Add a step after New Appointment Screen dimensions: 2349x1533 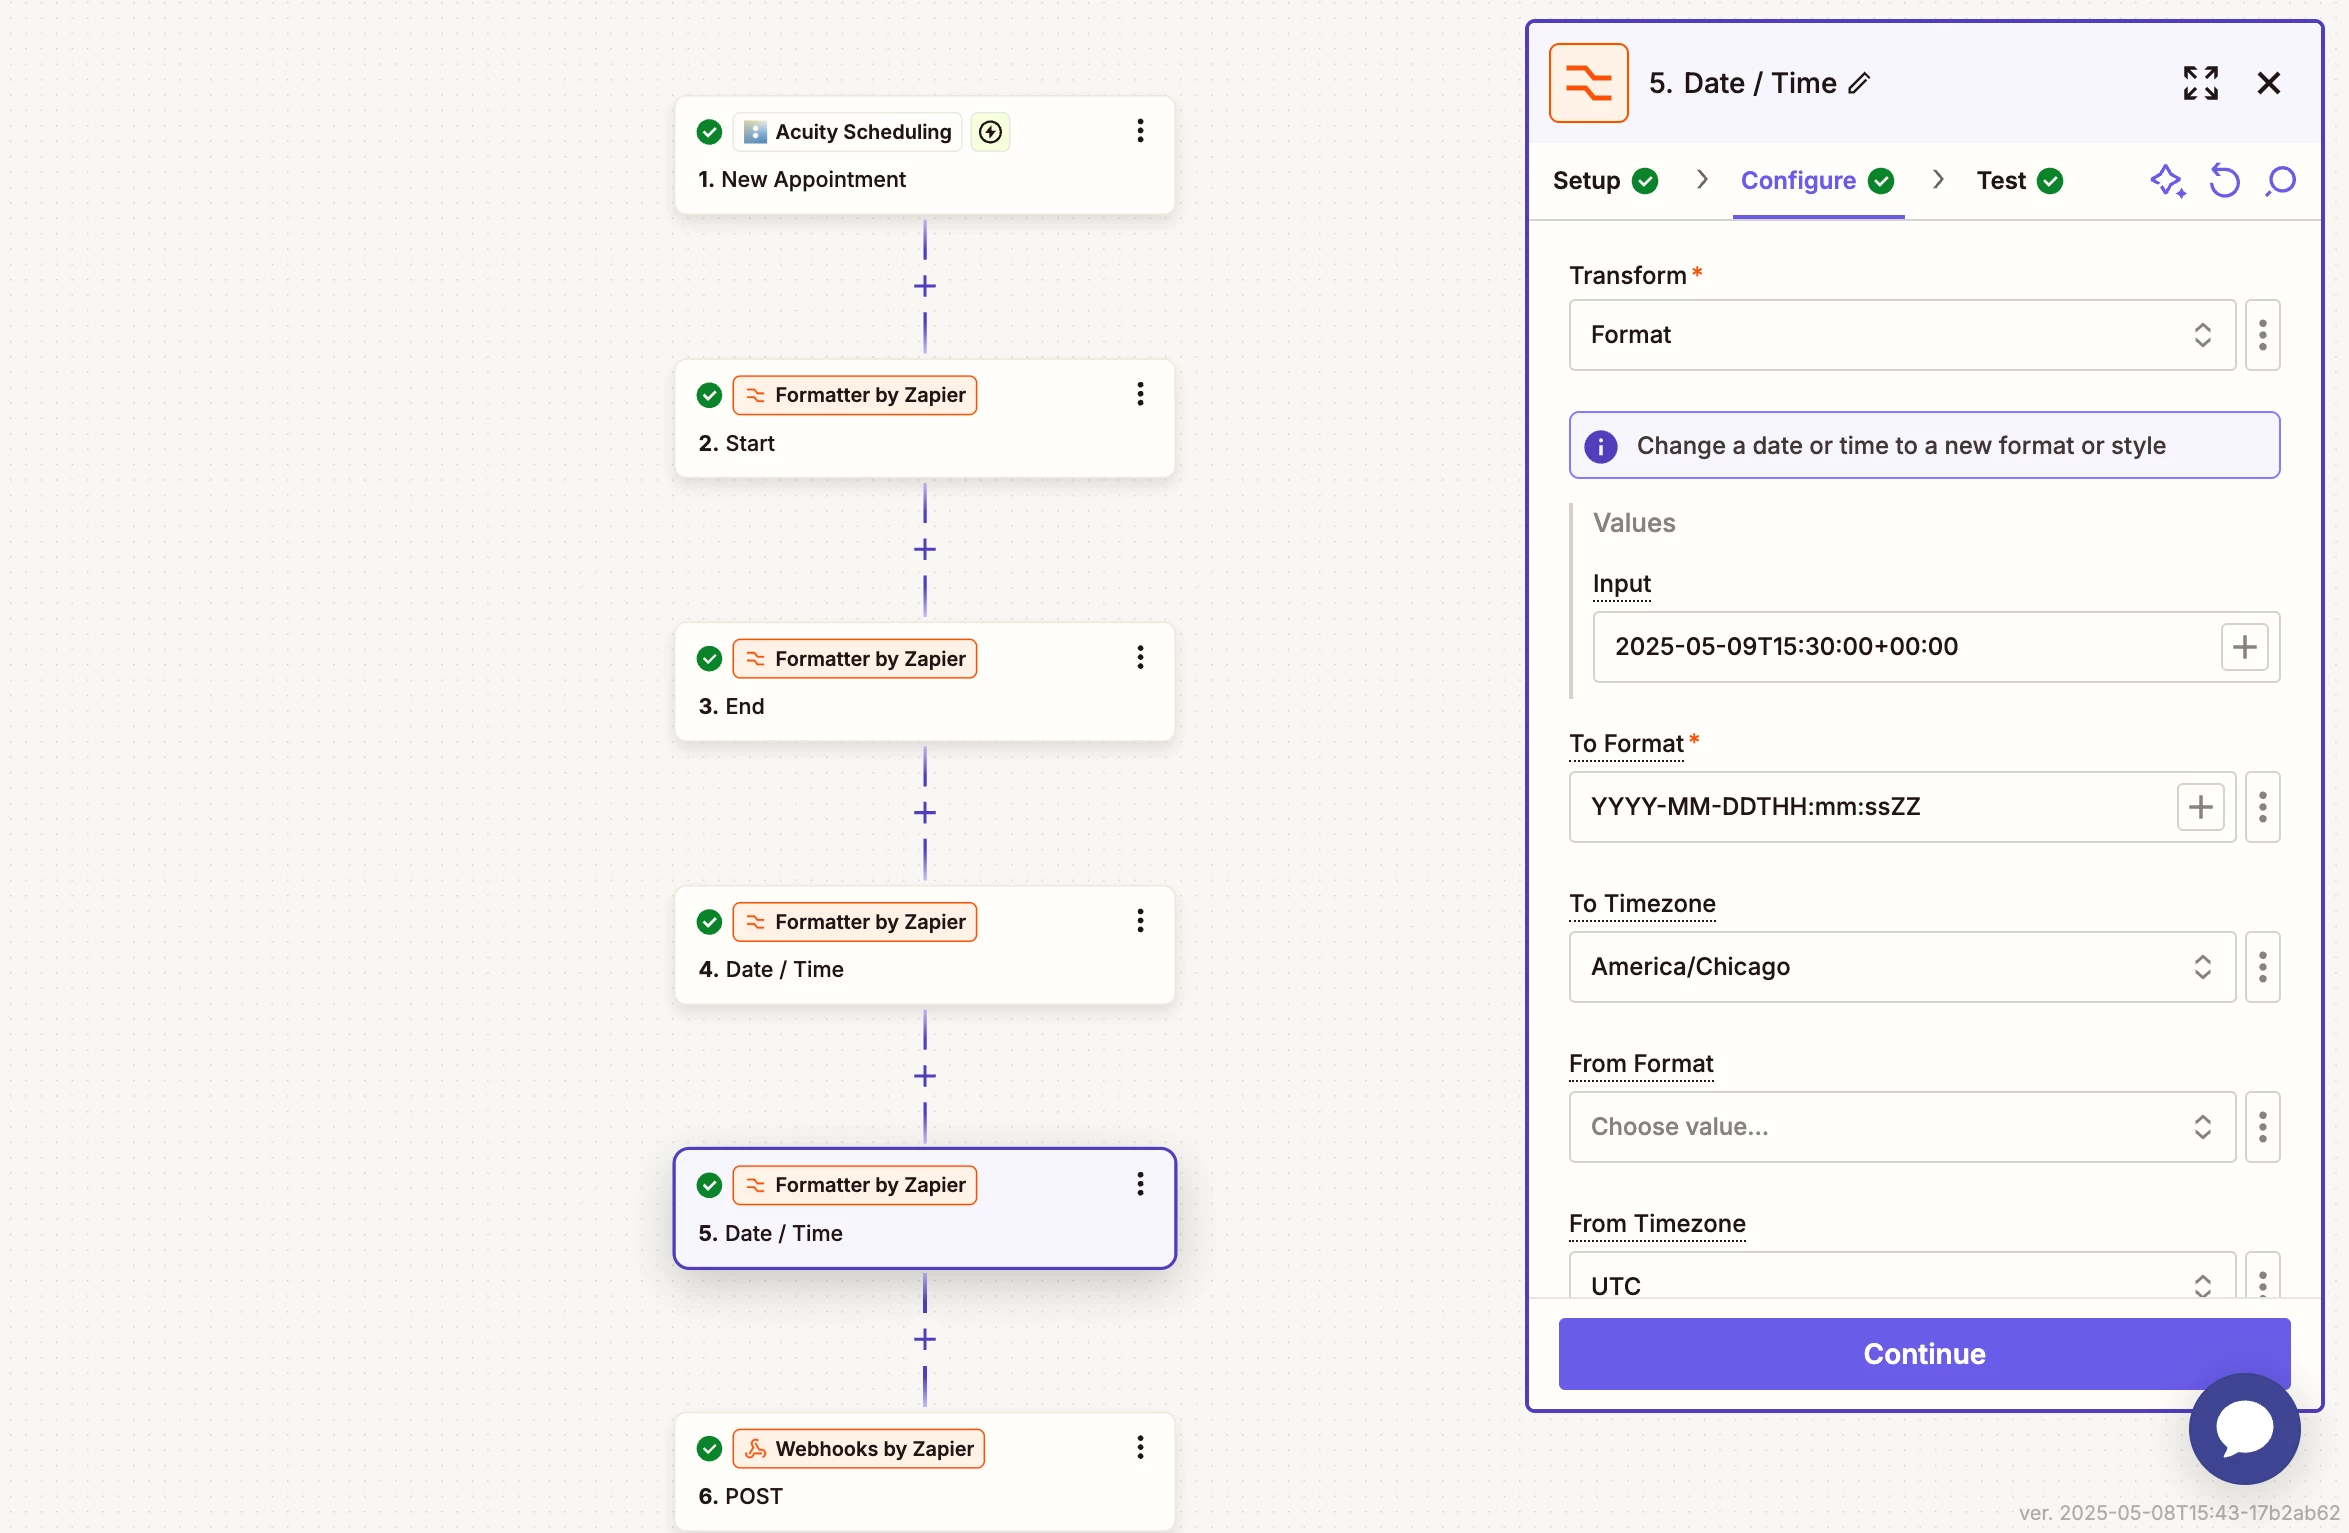coord(925,286)
